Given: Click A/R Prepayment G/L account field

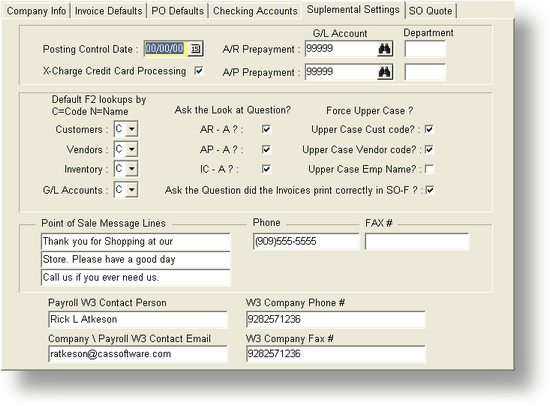Looking at the screenshot, I should (341, 49).
